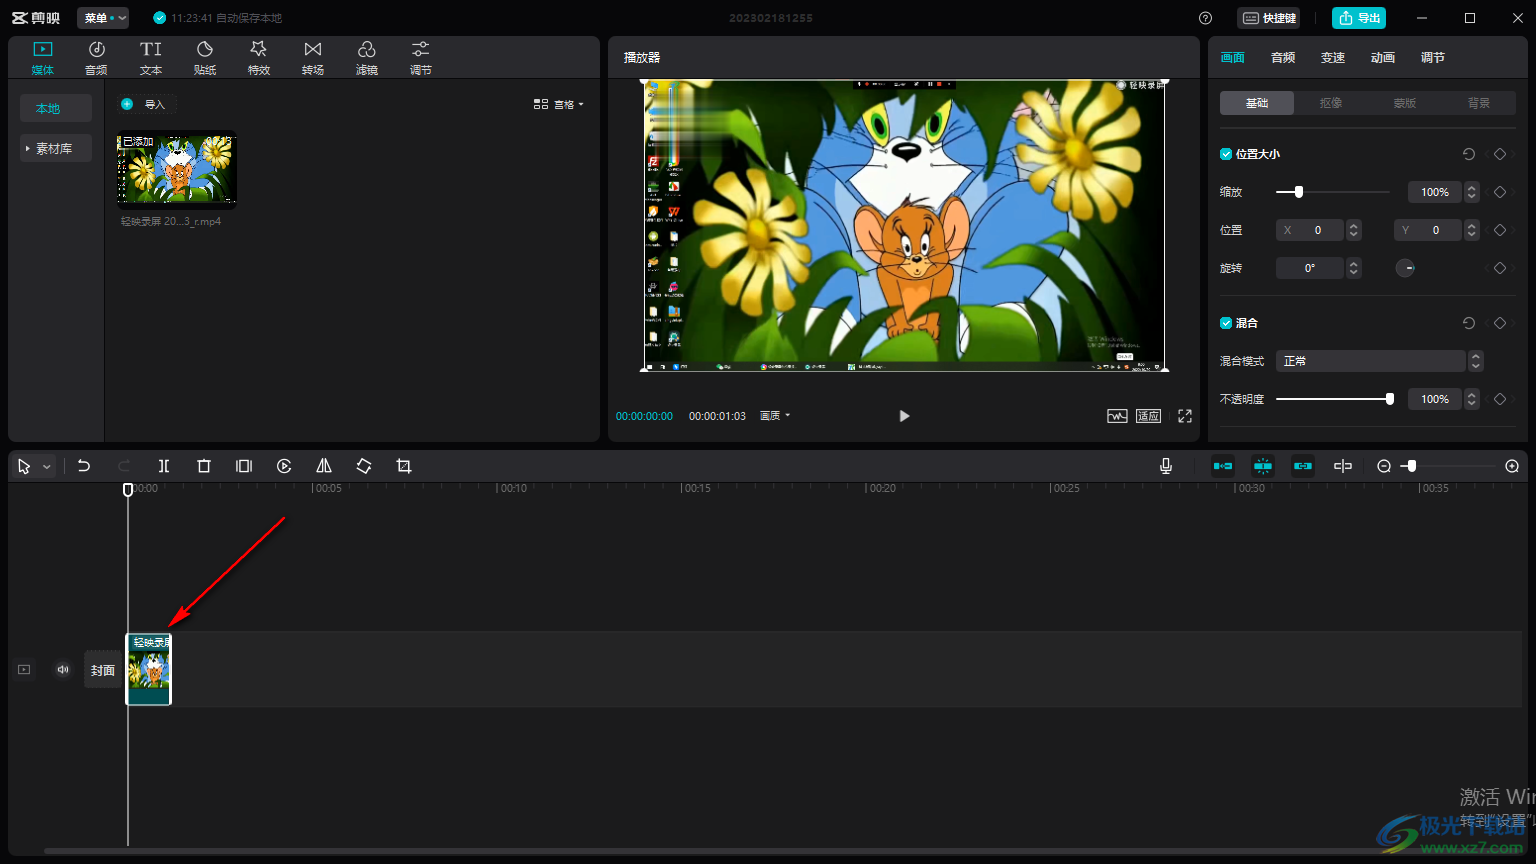Open the Media (媒体) panel

[42, 58]
